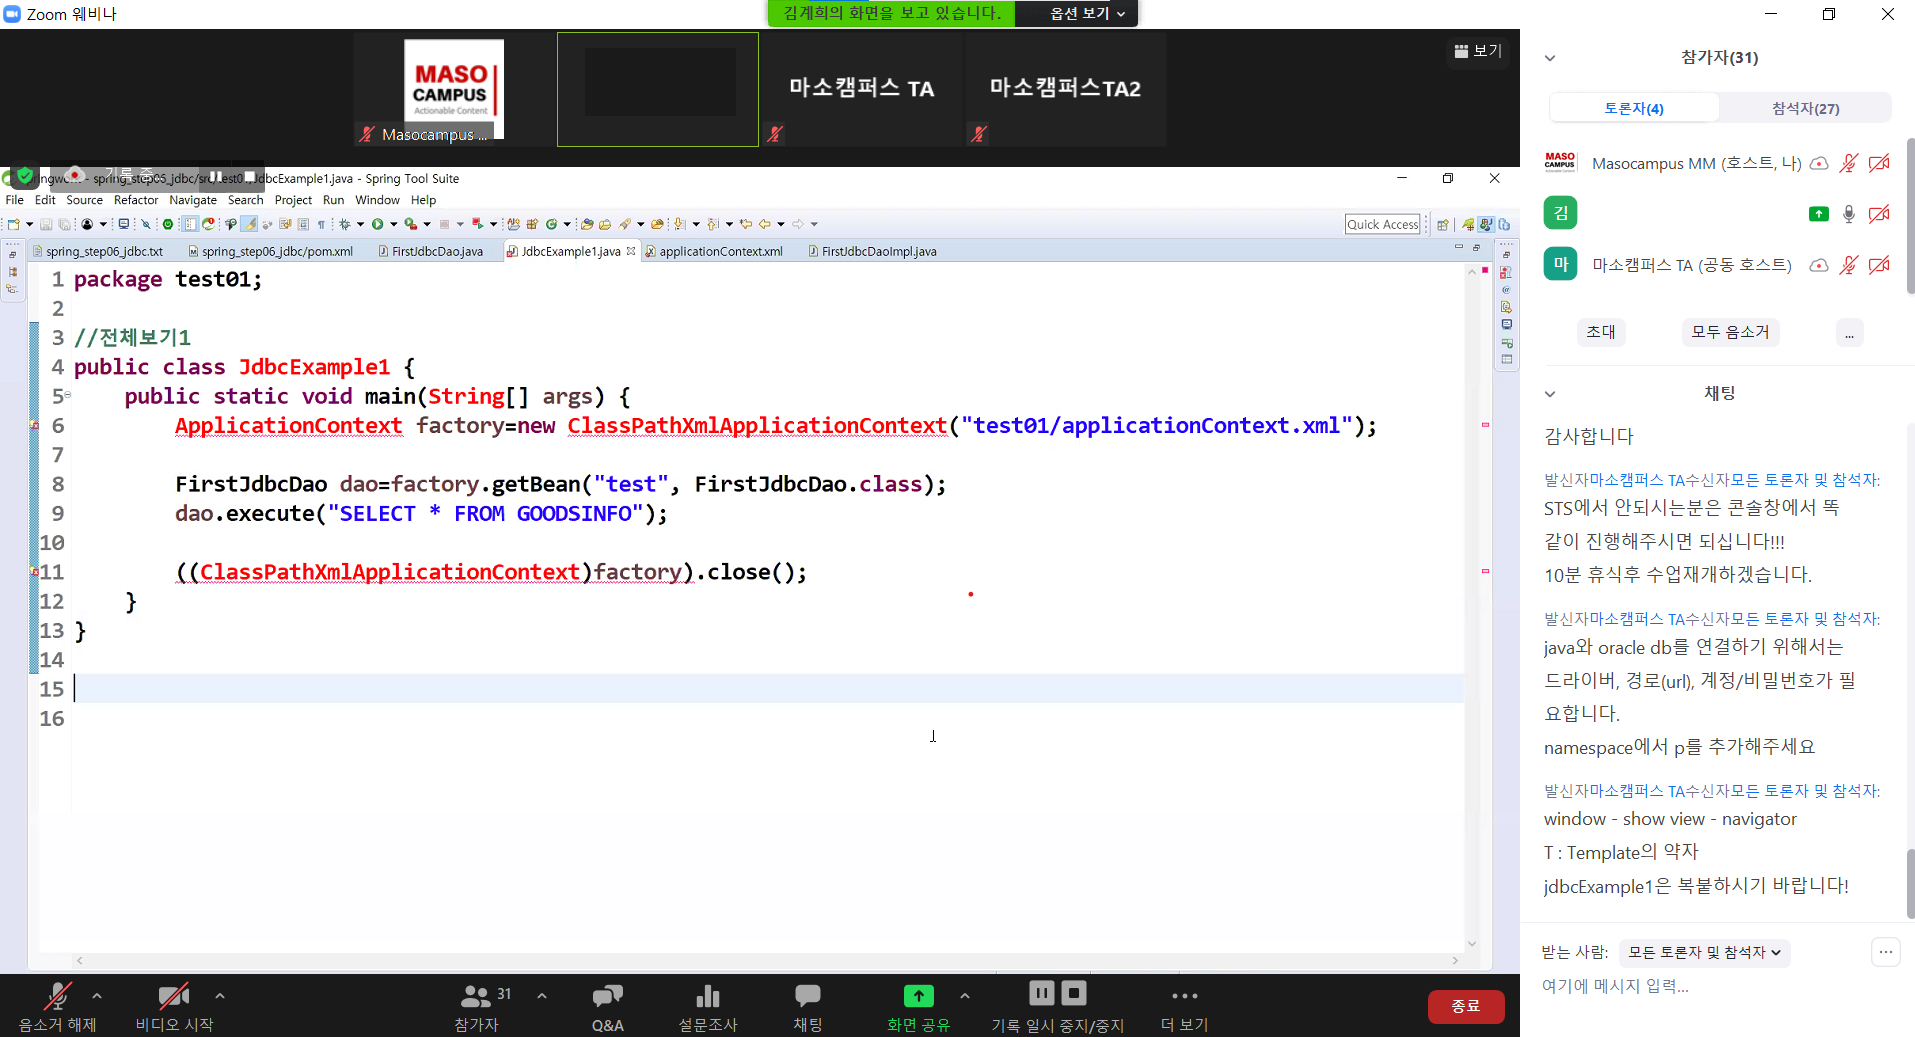Open the chat recipient dropdown (모든 토론자 및 참석자)

[x=1703, y=952]
